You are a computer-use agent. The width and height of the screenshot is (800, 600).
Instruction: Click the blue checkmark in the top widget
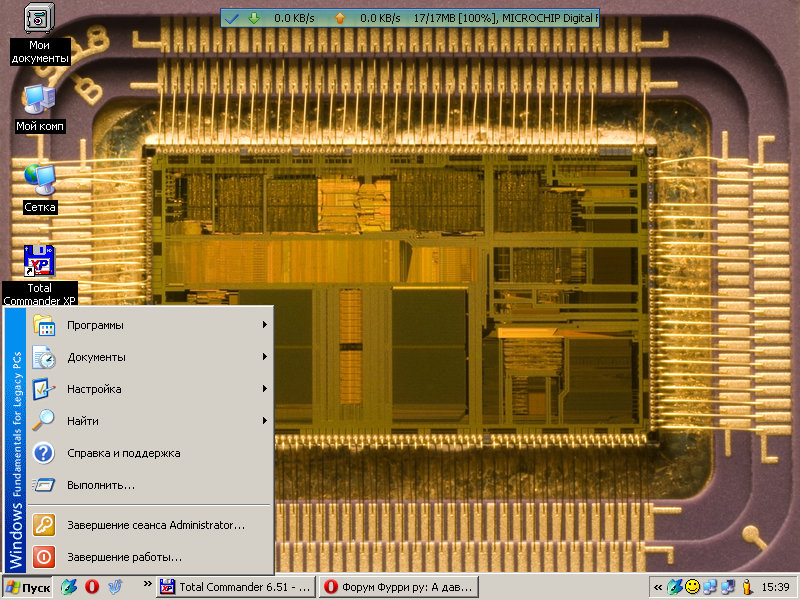[232, 18]
